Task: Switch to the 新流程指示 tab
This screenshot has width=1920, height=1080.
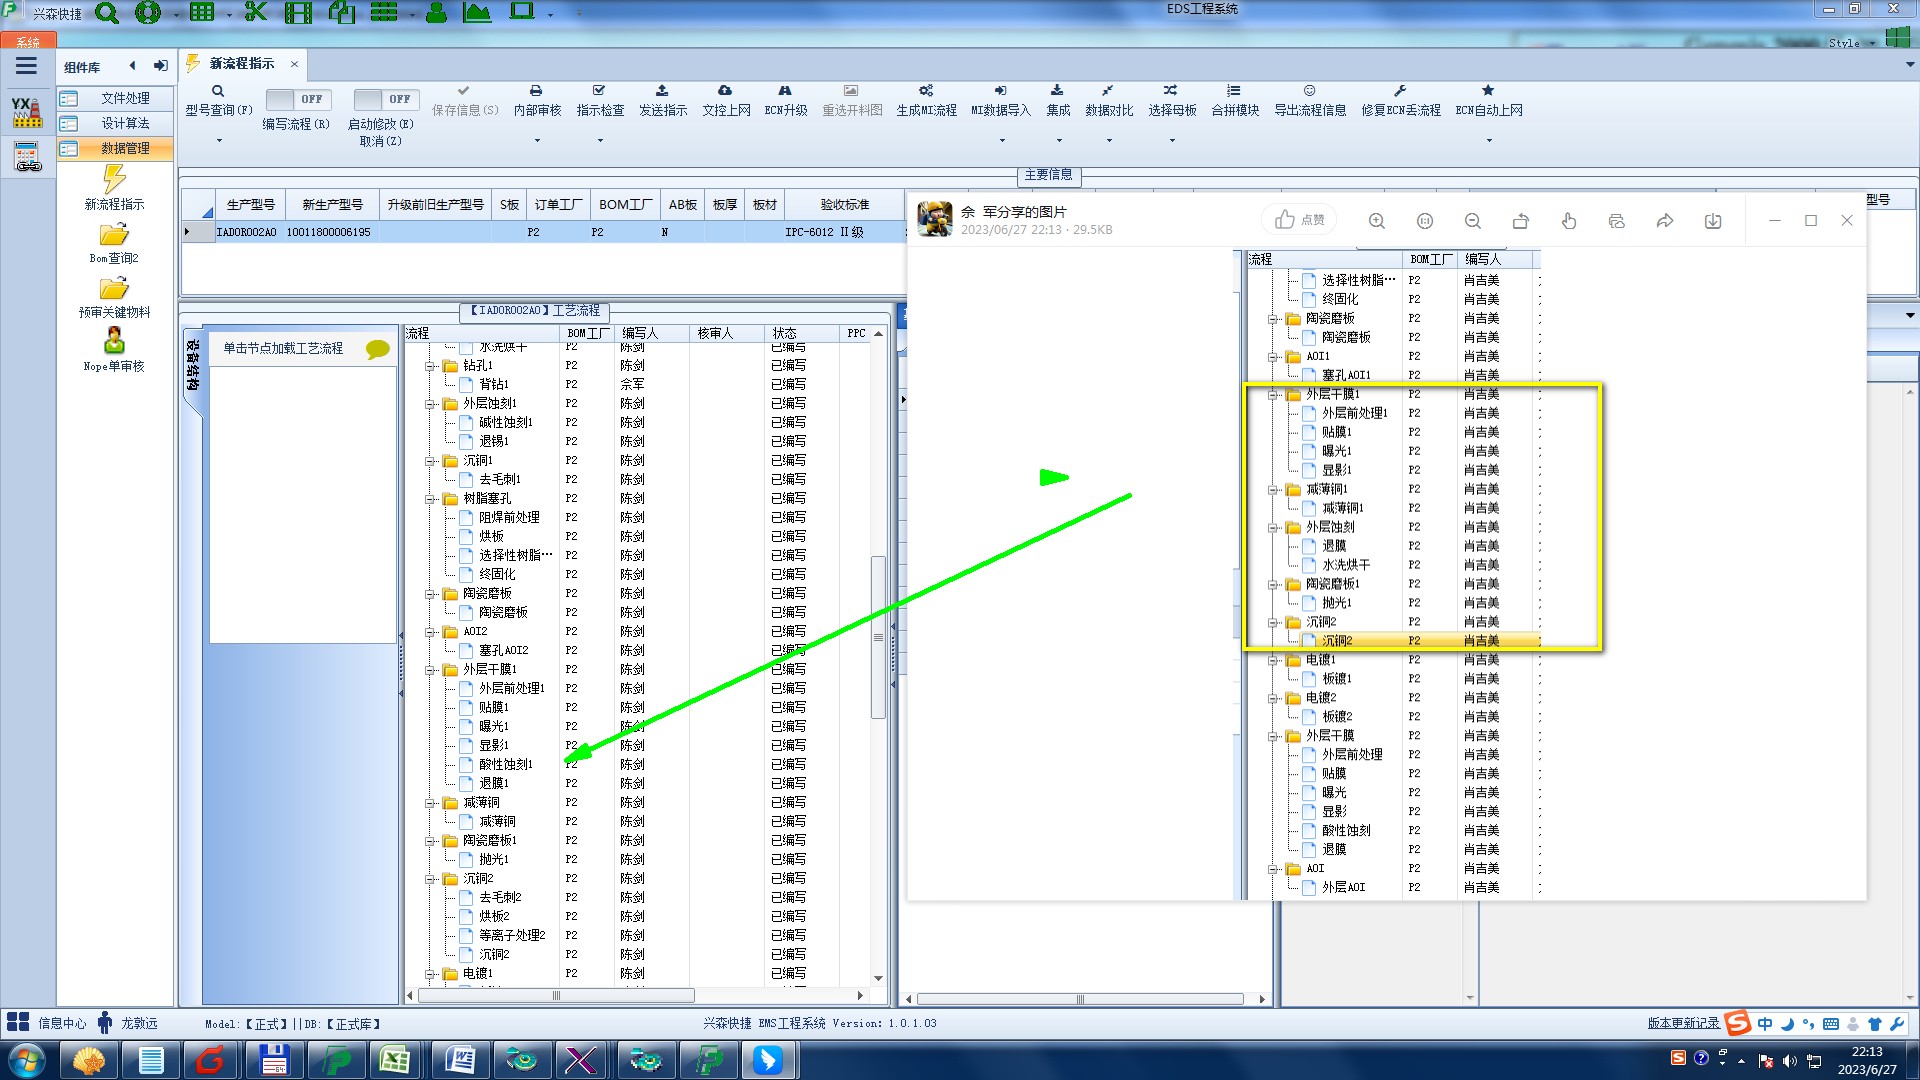Action: 241,64
